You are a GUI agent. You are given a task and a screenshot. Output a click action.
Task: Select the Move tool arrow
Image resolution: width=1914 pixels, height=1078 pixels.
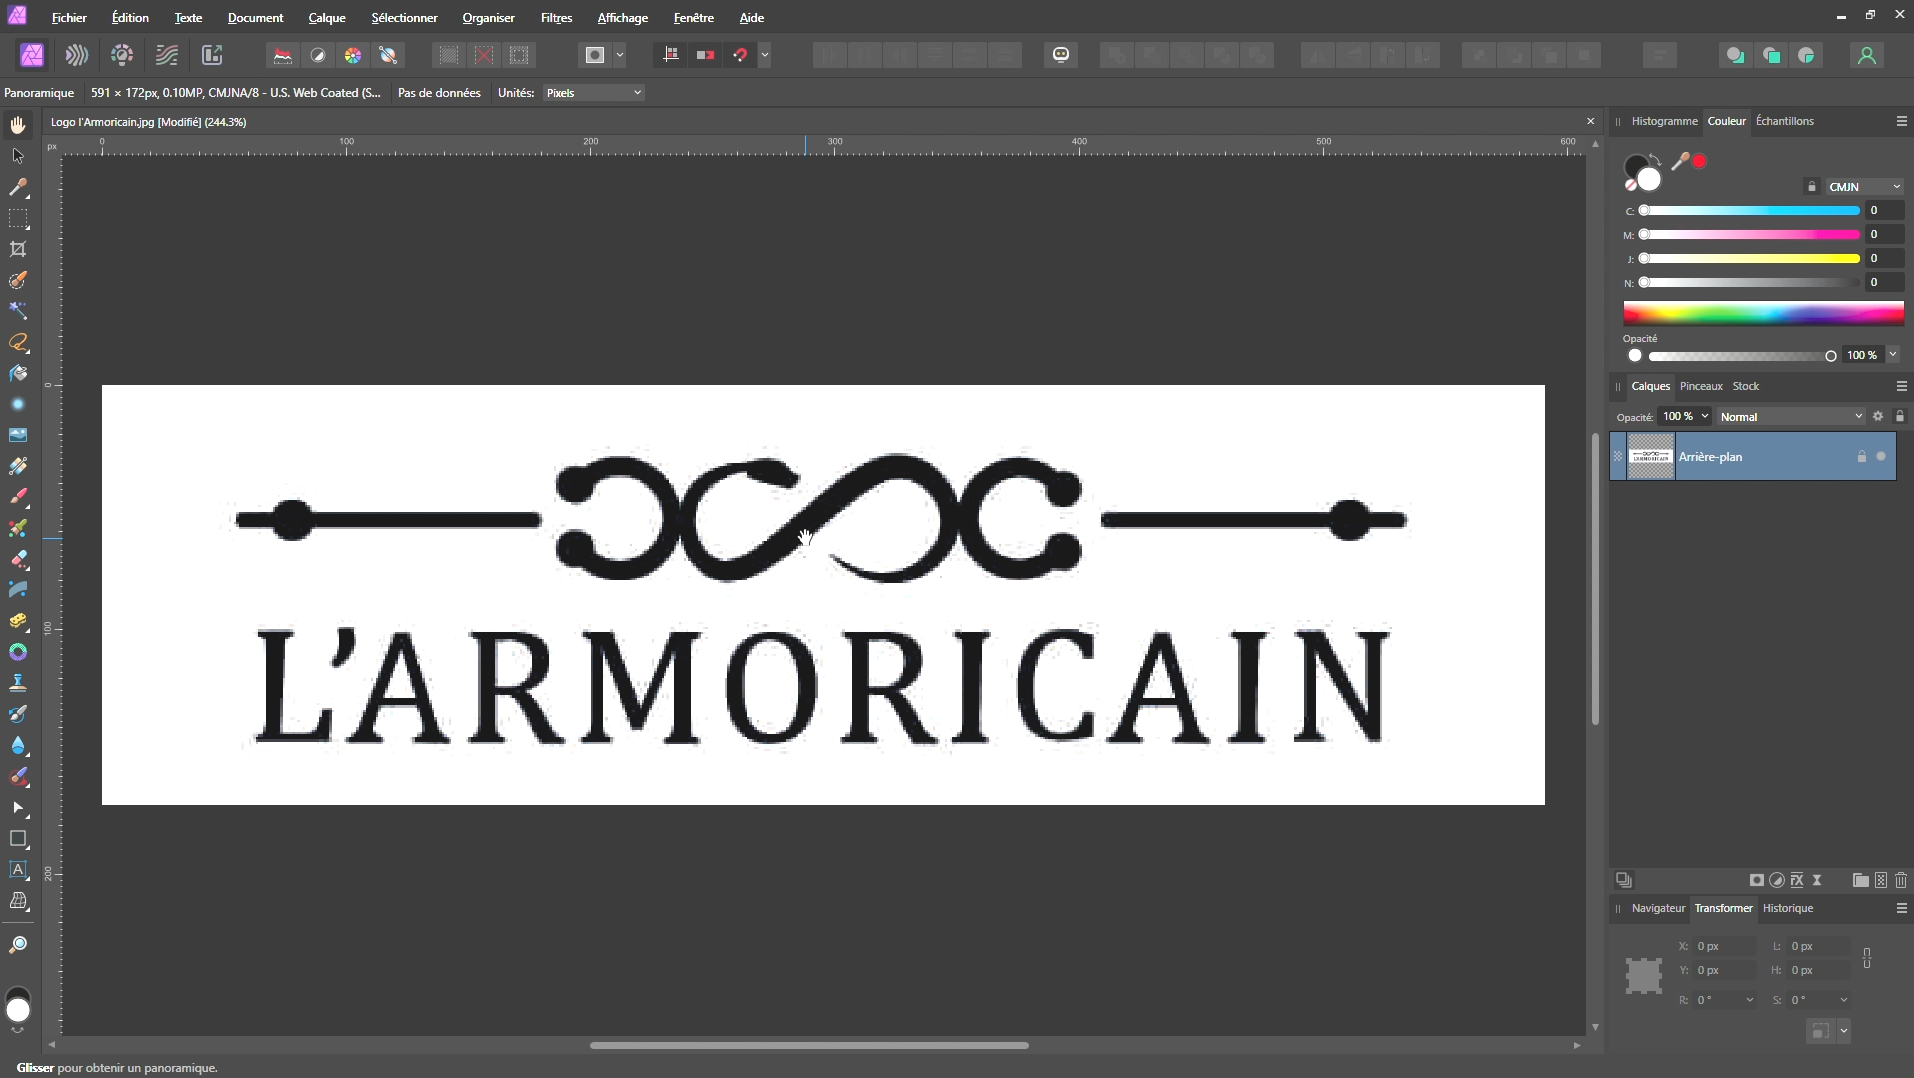coord(18,156)
